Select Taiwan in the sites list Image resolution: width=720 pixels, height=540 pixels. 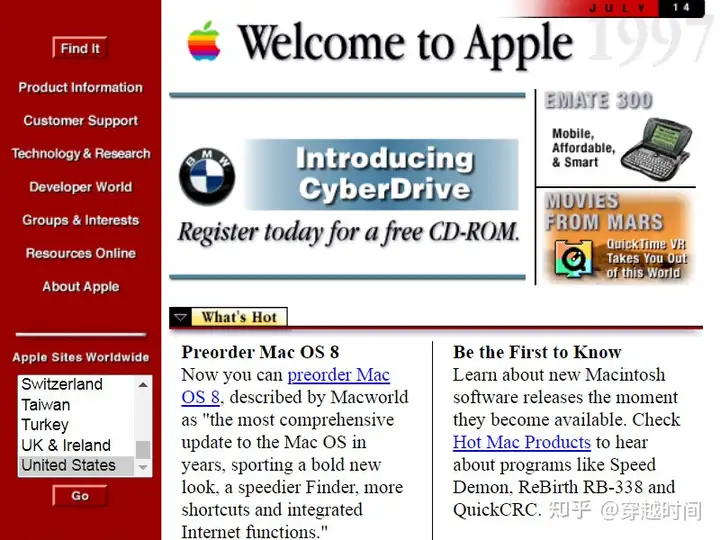77,405
